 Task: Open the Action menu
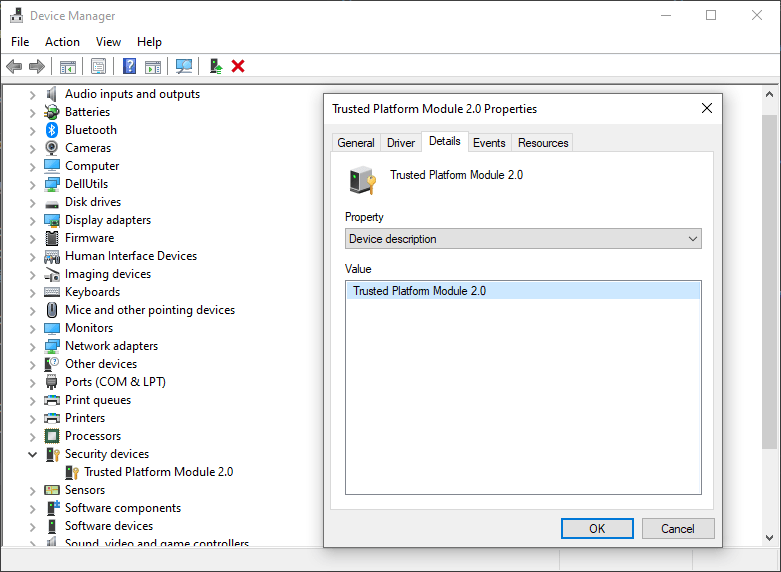62,42
